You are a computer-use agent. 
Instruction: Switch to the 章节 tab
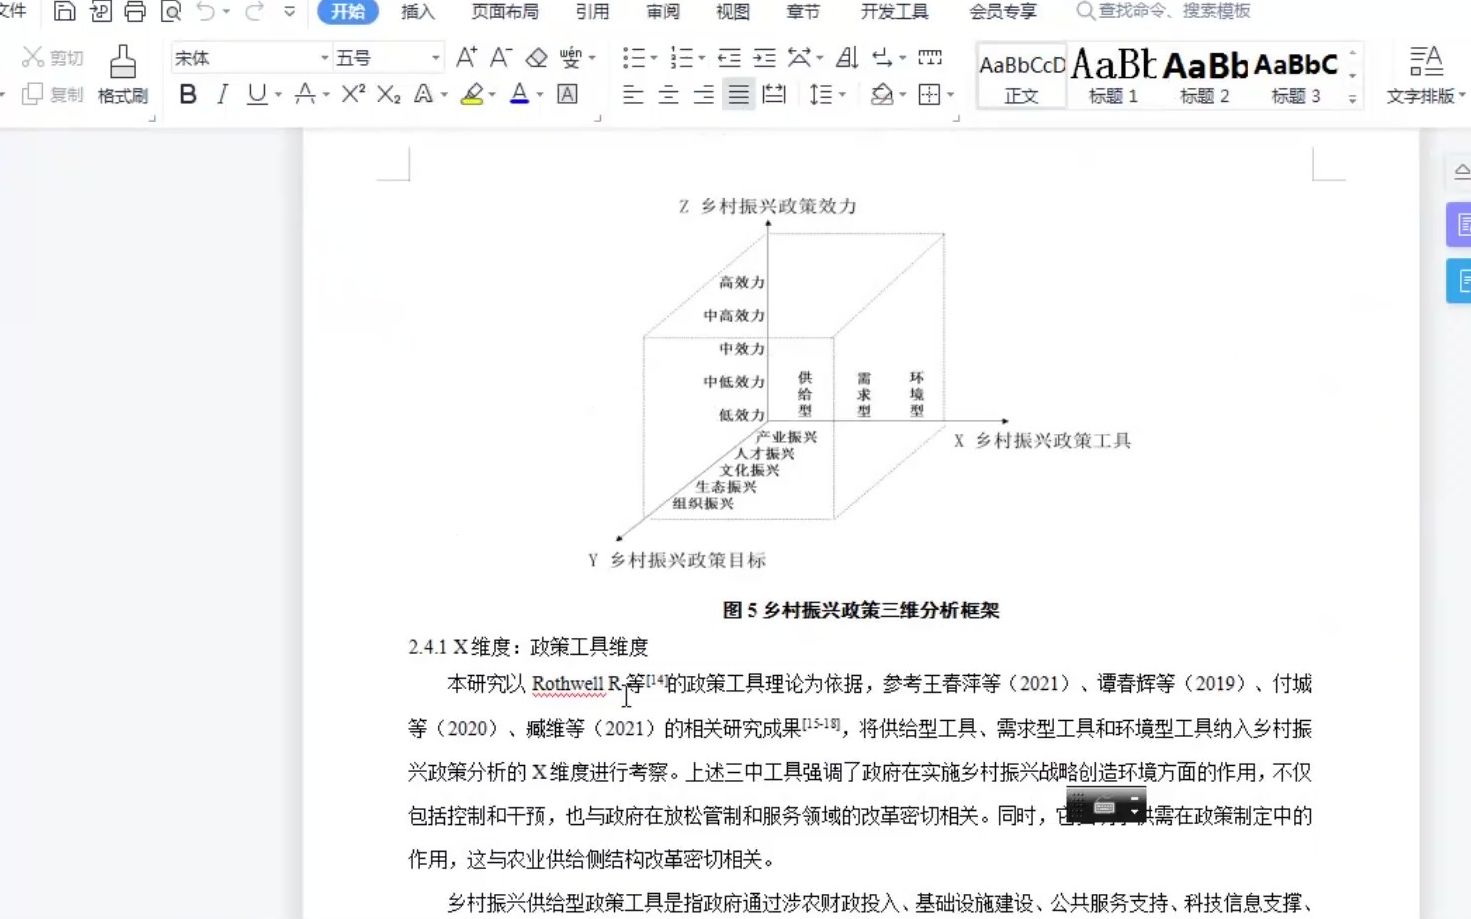pos(803,12)
